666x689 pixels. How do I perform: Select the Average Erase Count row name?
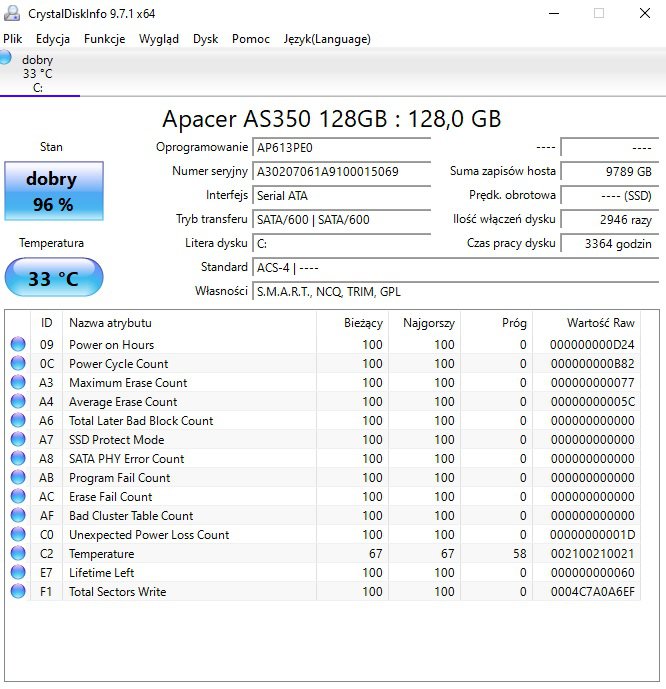pos(123,402)
